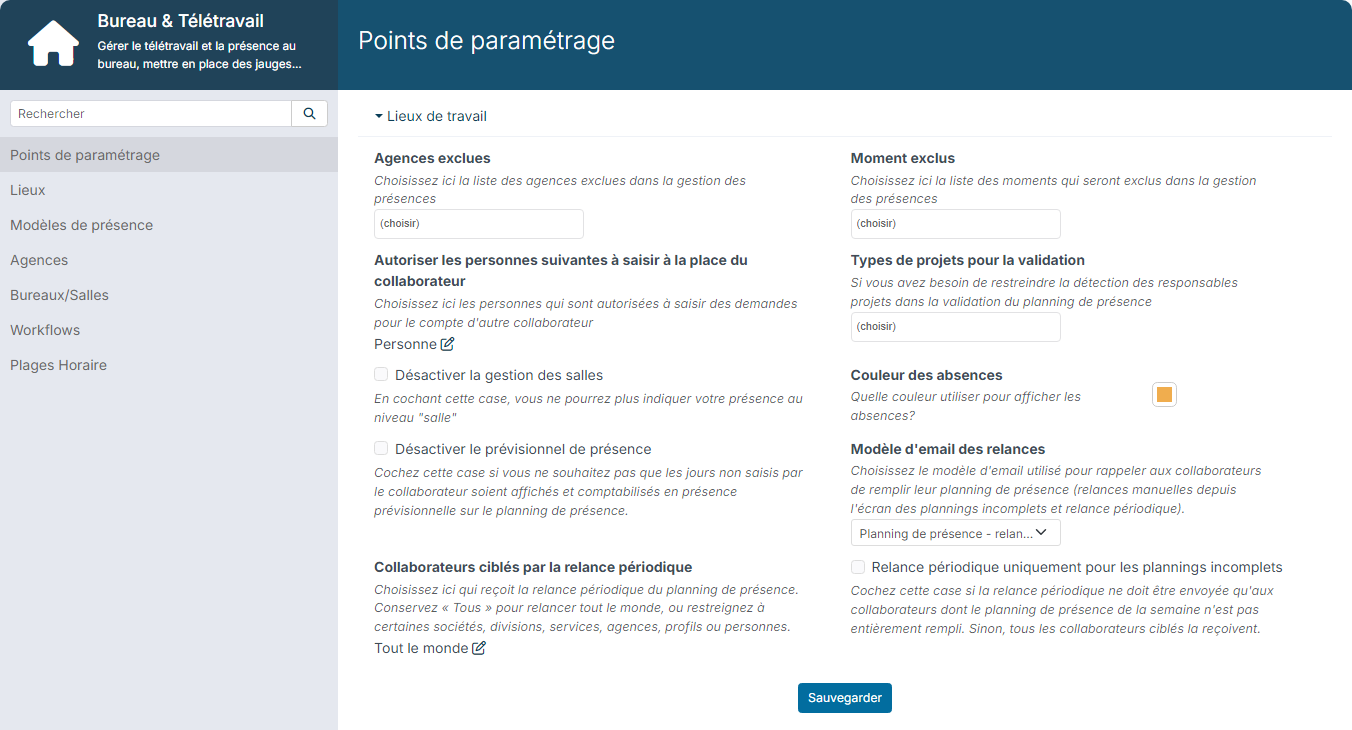
Task: Click the Points de paramétrage page heading
Action: pos(487,41)
